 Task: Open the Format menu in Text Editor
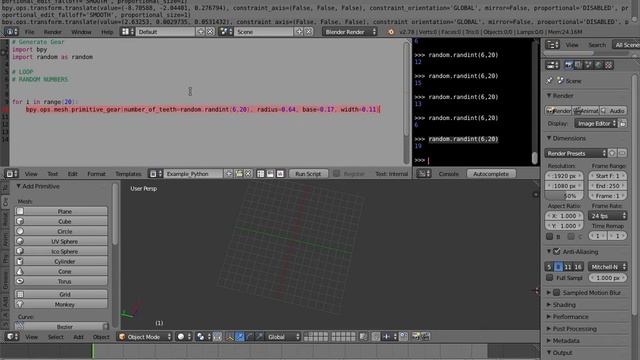[x=96, y=174]
